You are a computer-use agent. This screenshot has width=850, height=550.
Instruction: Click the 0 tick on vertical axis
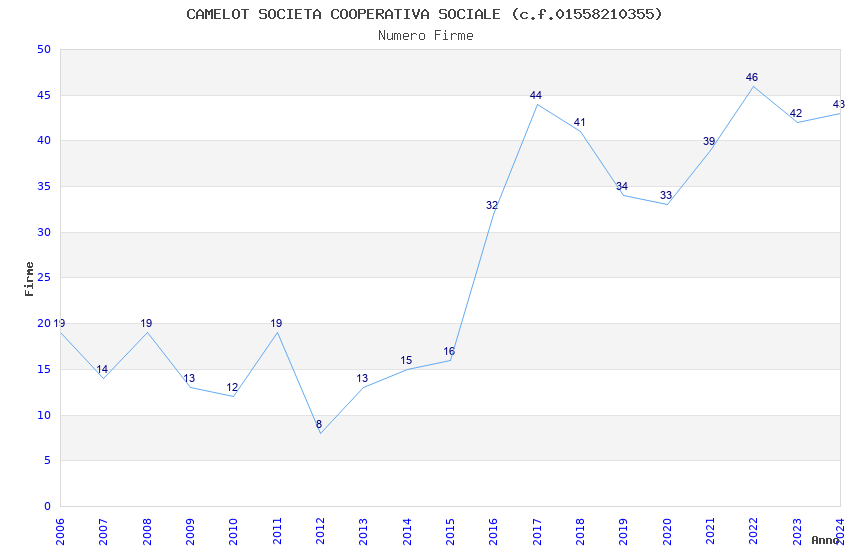tap(47, 506)
